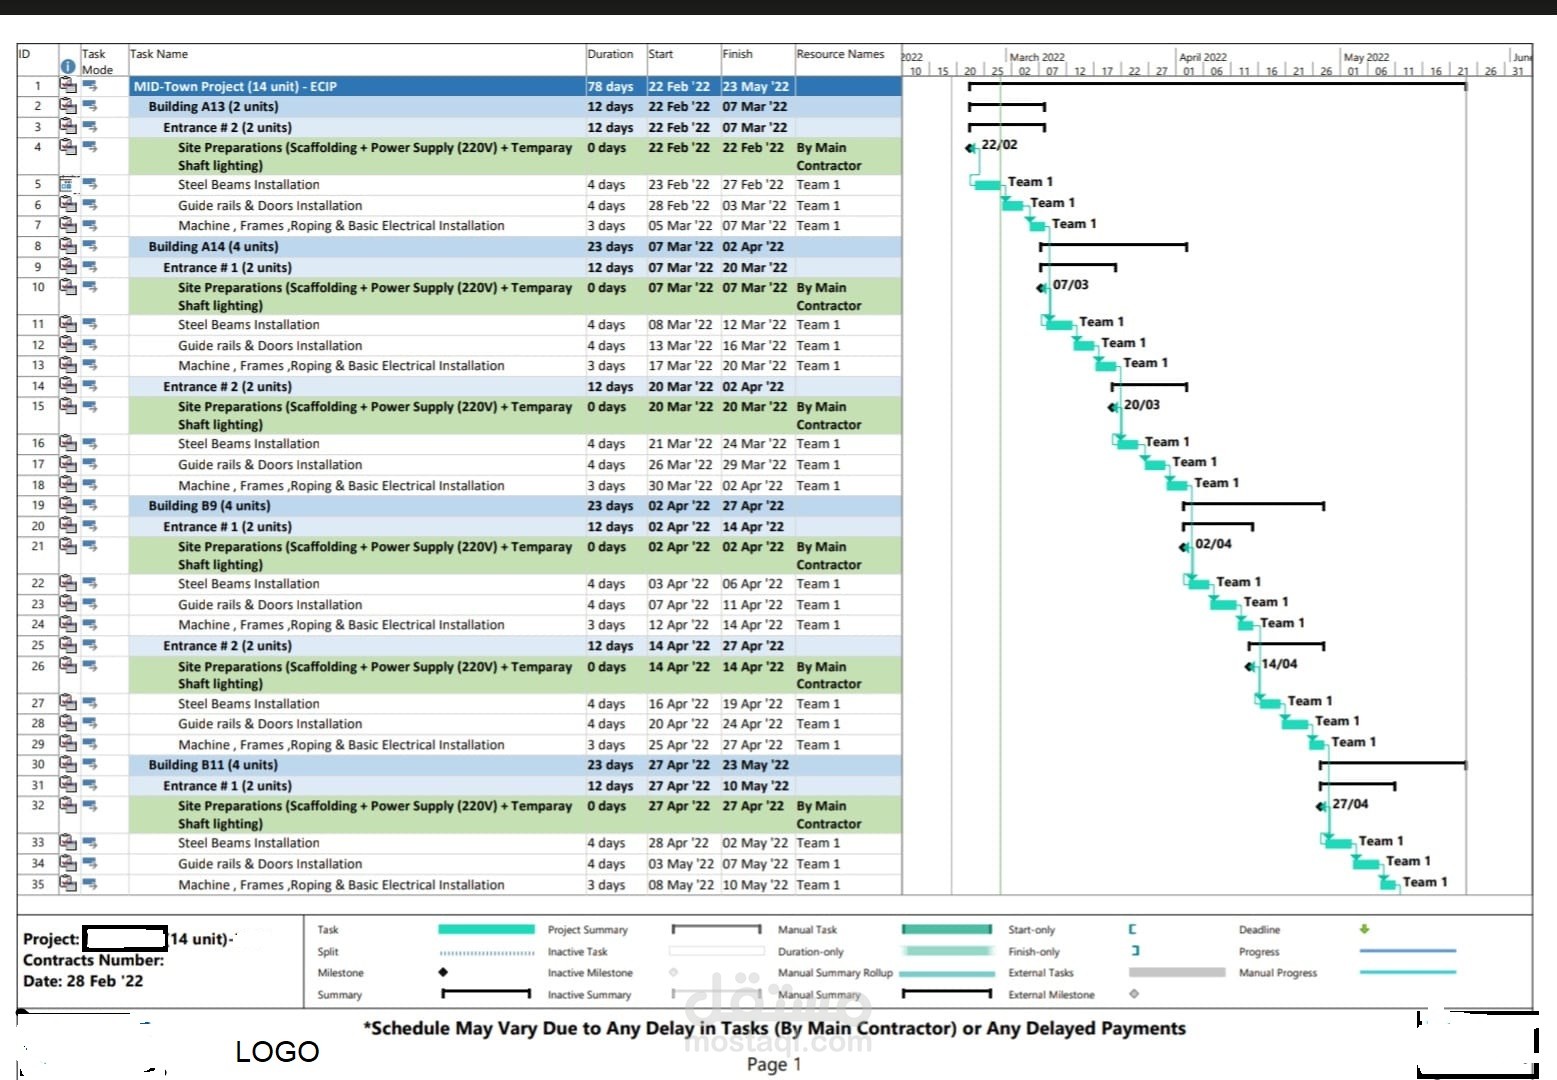1557x1080 pixels.
Task: Click the 23 May '22 finish cell in row 1
Action: click(x=756, y=86)
